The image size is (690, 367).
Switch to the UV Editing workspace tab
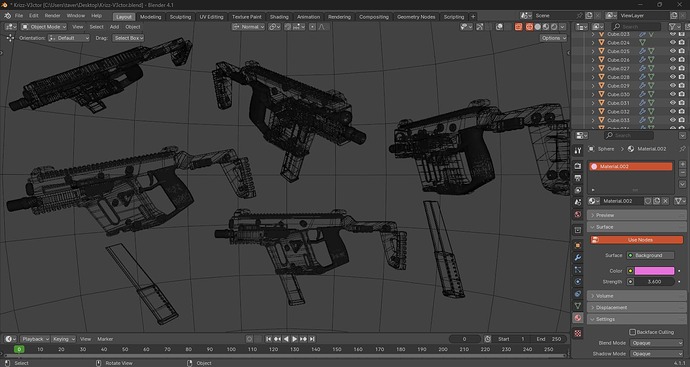pyautogui.click(x=211, y=17)
